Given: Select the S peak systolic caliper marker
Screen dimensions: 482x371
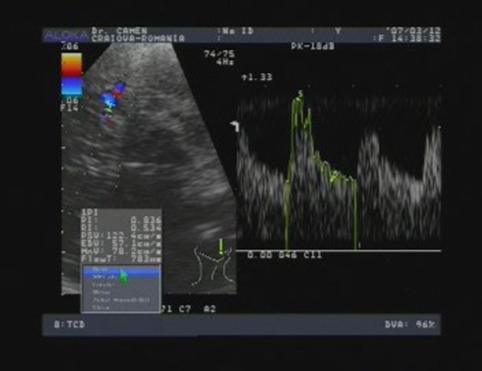Looking at the screenshot, I should pyautogui.click(x=300, y=94).
